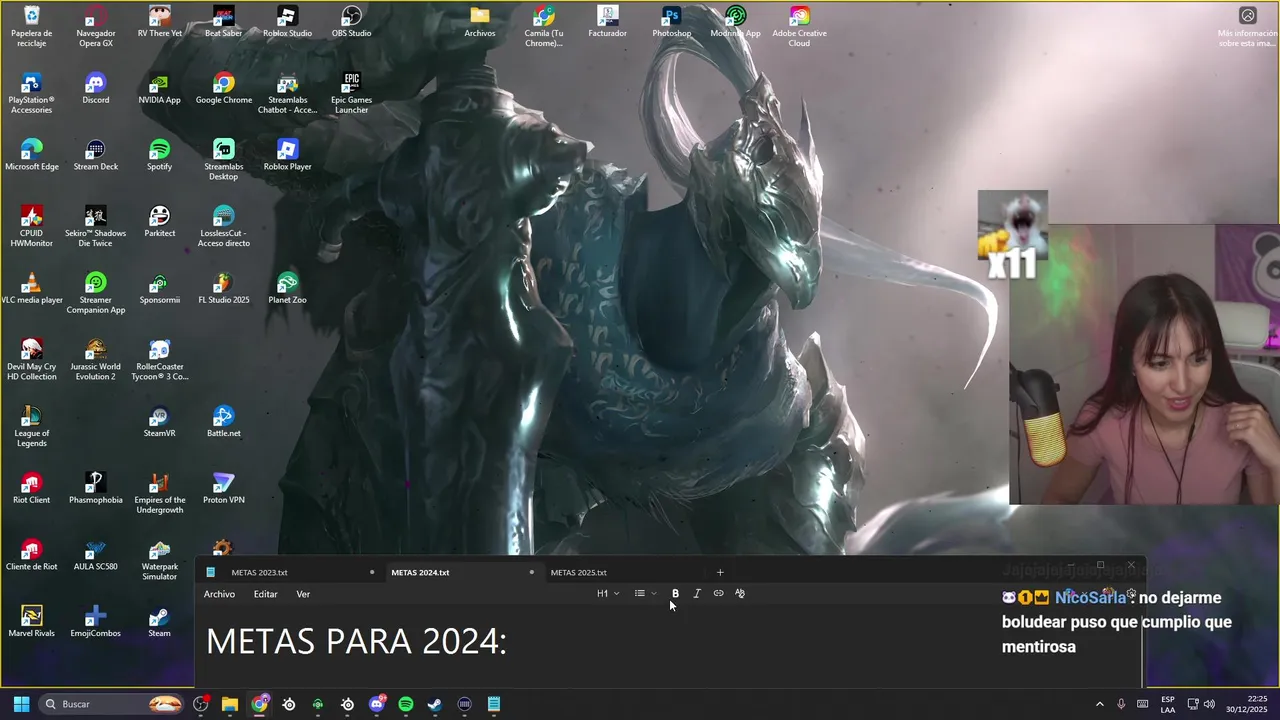1280x720 pixels.
Task: Open File Explorer from the taskbar
Action: (230, 704)
